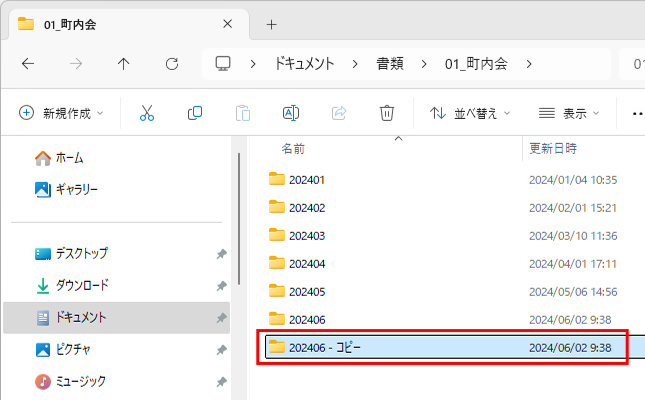Viewport: 645px width, 400px height.
Task: Click navigation pane vertical scrollbar
Action: click(239, 219)
